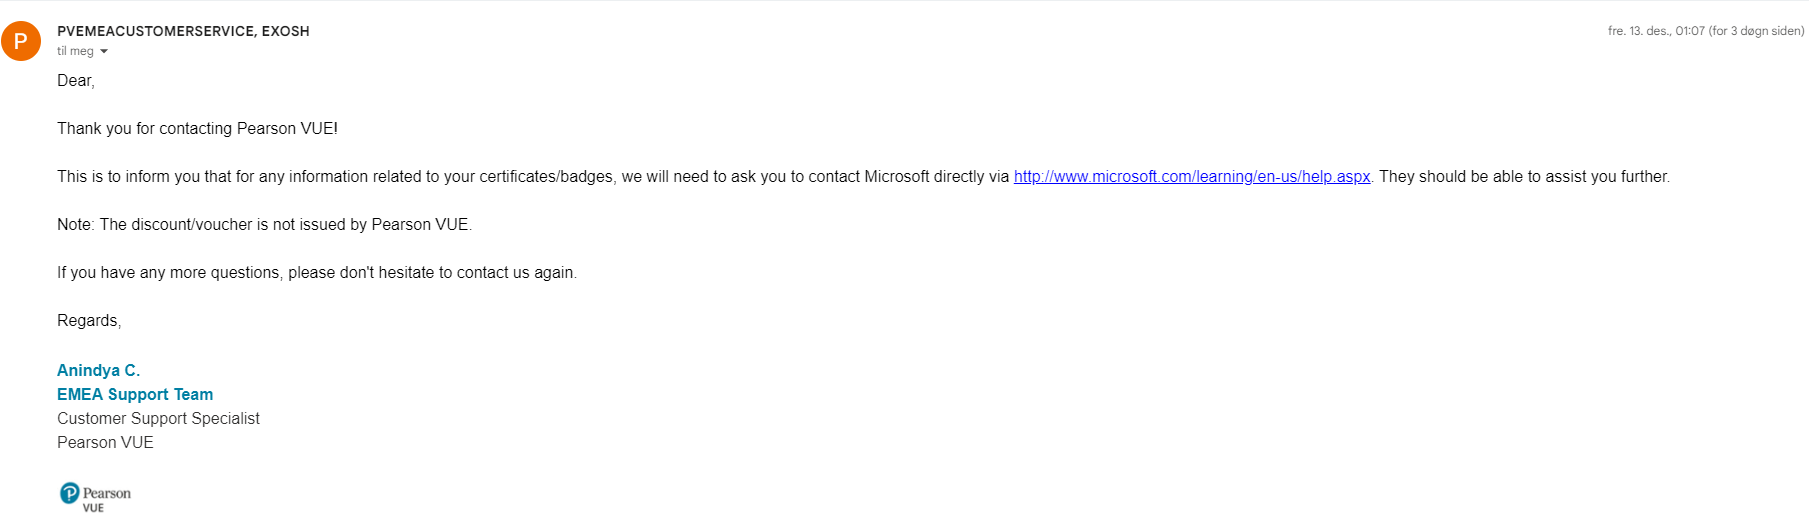Click 'Pearson VUE' text in the signature
The height and width of the screenshot is (531, 1809).
click(x=105, y=443)
